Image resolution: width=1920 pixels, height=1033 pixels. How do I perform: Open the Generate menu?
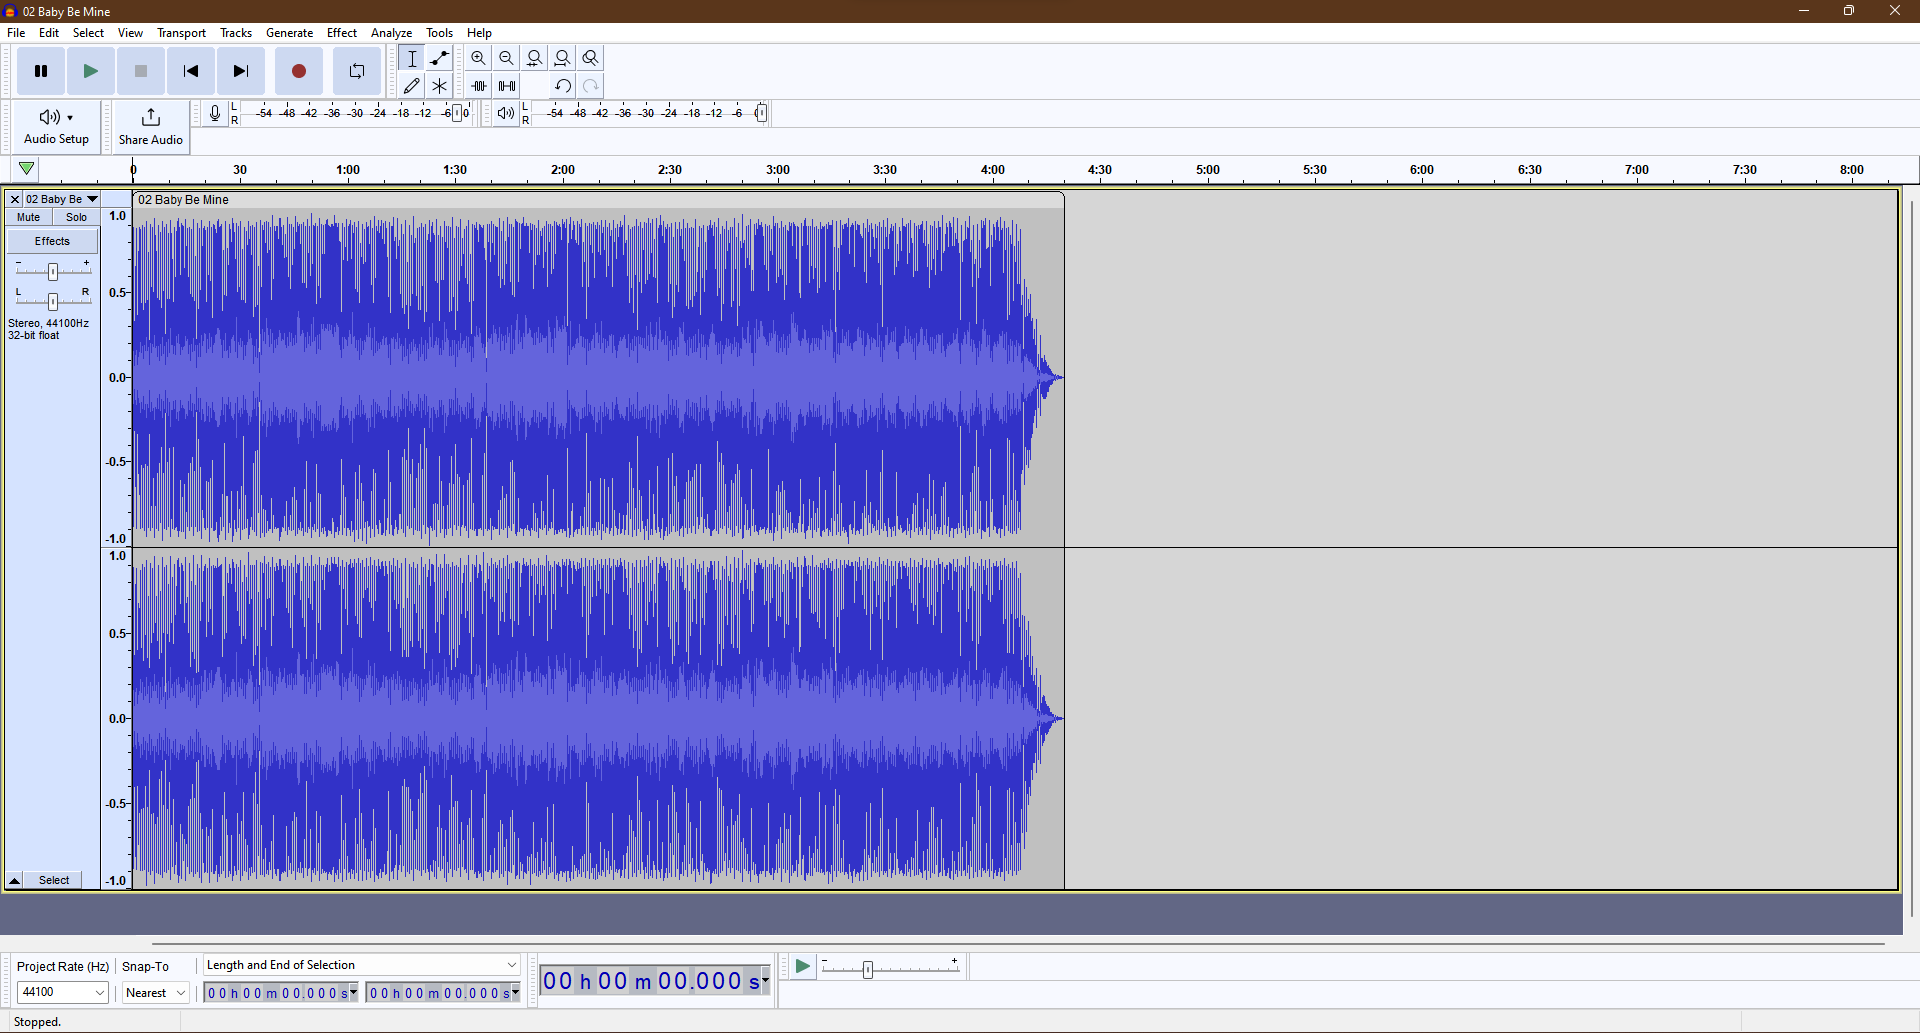pos(289,33)
